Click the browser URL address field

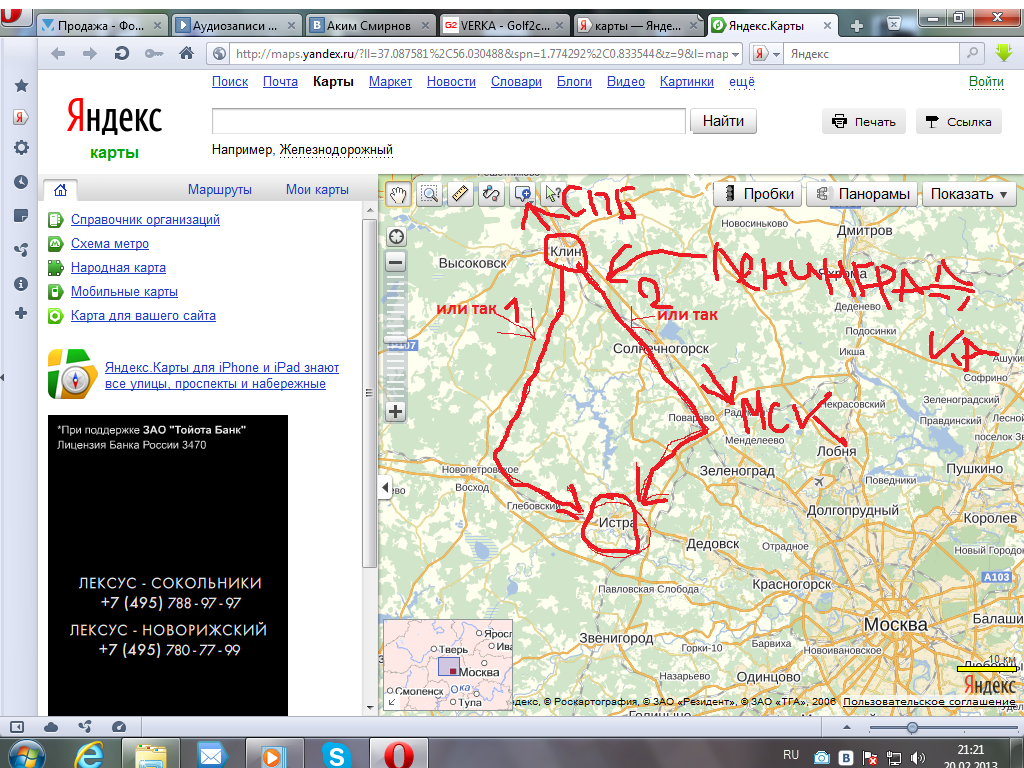point(481,54)
